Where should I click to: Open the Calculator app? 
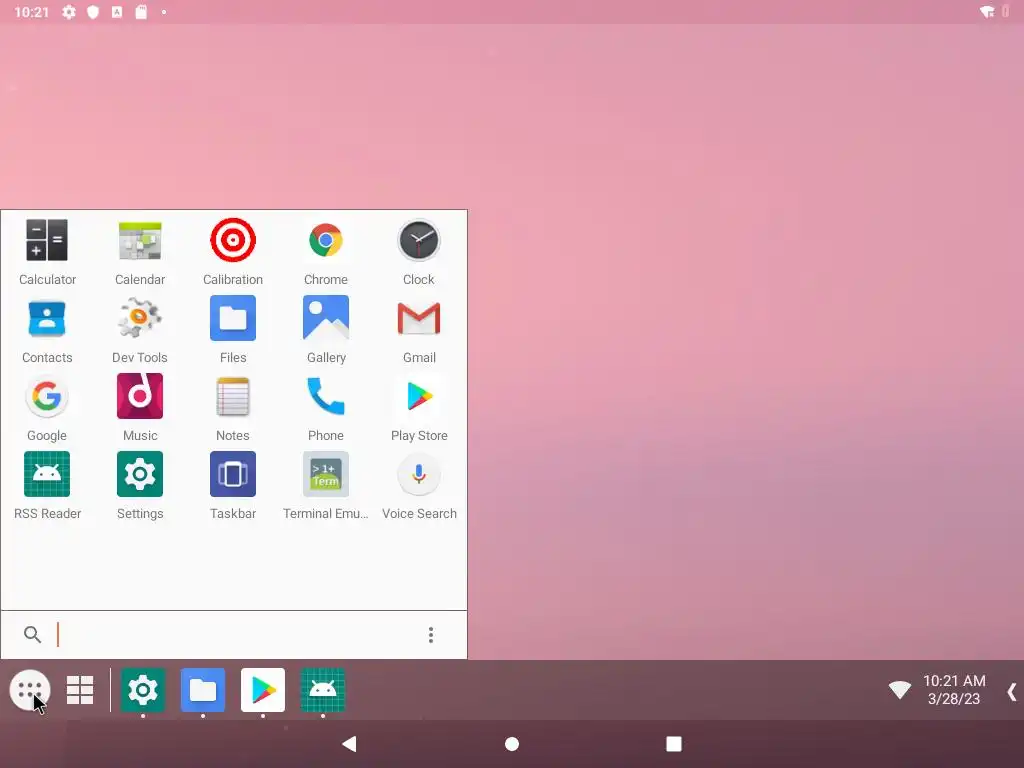[x=47, y=252]
